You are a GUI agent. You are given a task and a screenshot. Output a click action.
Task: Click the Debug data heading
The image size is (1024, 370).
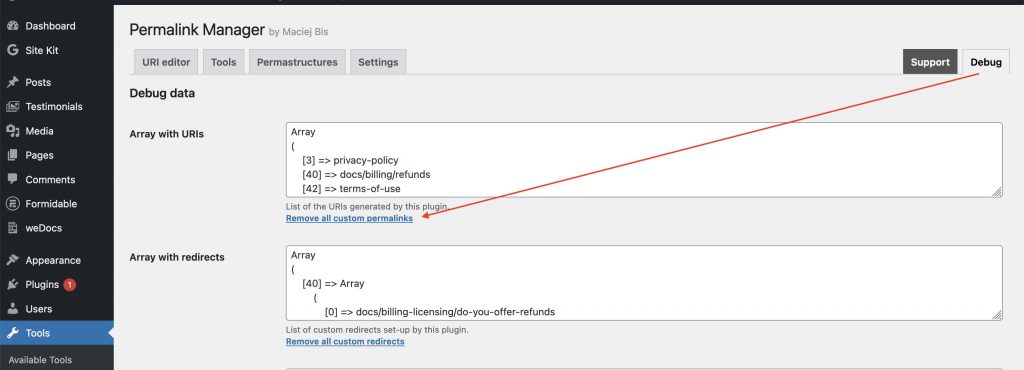(x=162, y=93)
